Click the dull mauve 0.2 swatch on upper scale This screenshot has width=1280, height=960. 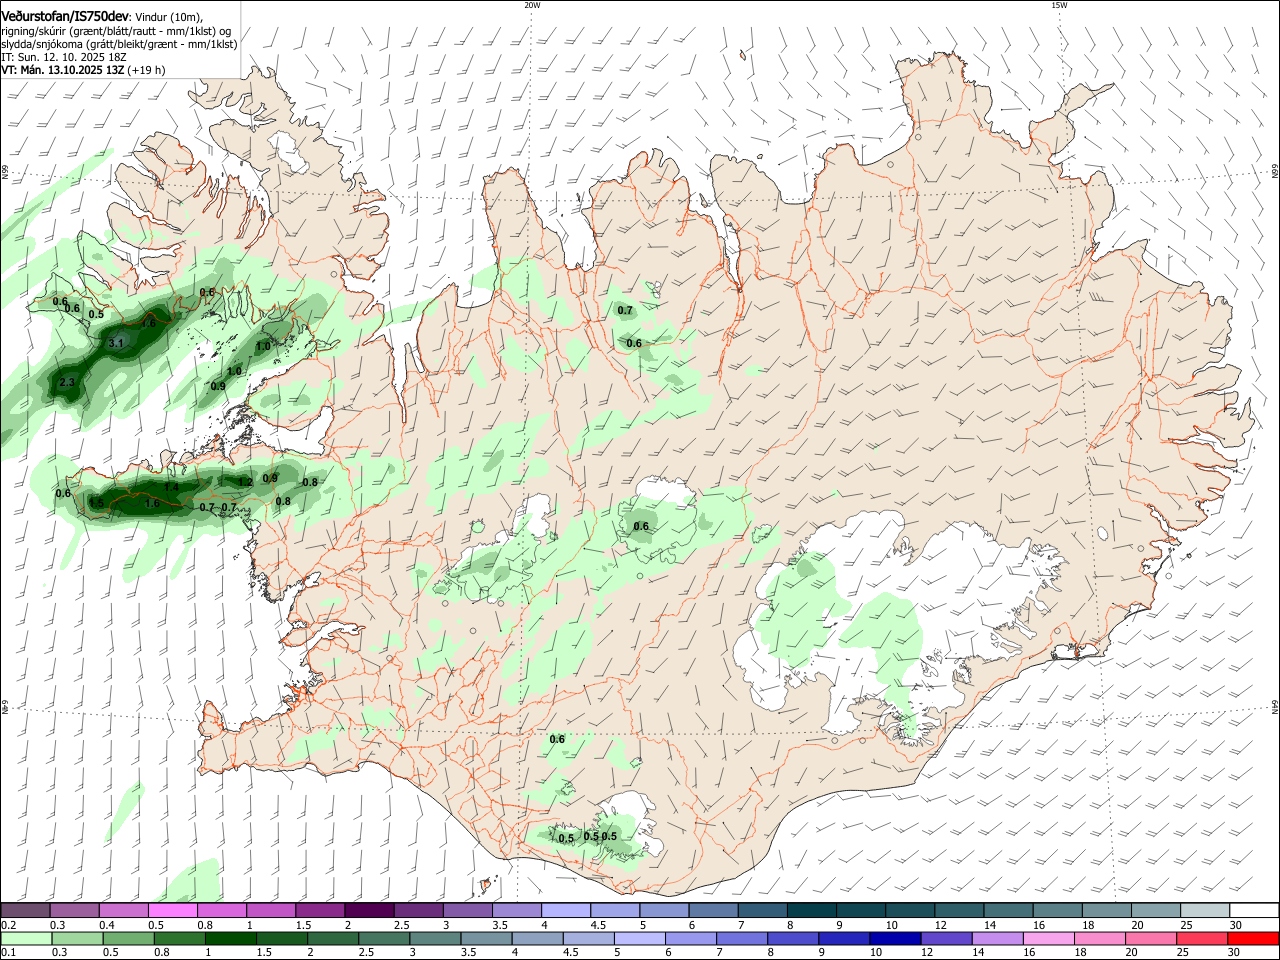[25, 910]
